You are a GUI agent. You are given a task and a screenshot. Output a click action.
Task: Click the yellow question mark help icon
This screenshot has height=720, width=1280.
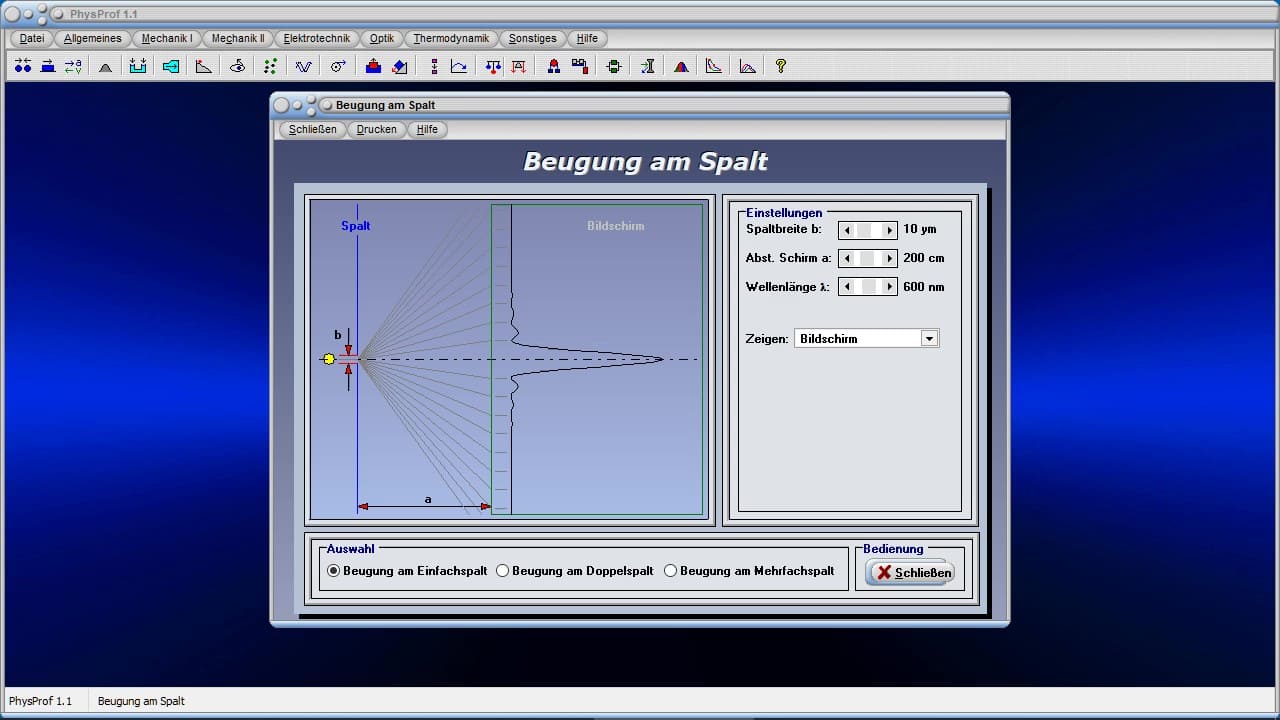pyautogui.click(x=781, y=66)
